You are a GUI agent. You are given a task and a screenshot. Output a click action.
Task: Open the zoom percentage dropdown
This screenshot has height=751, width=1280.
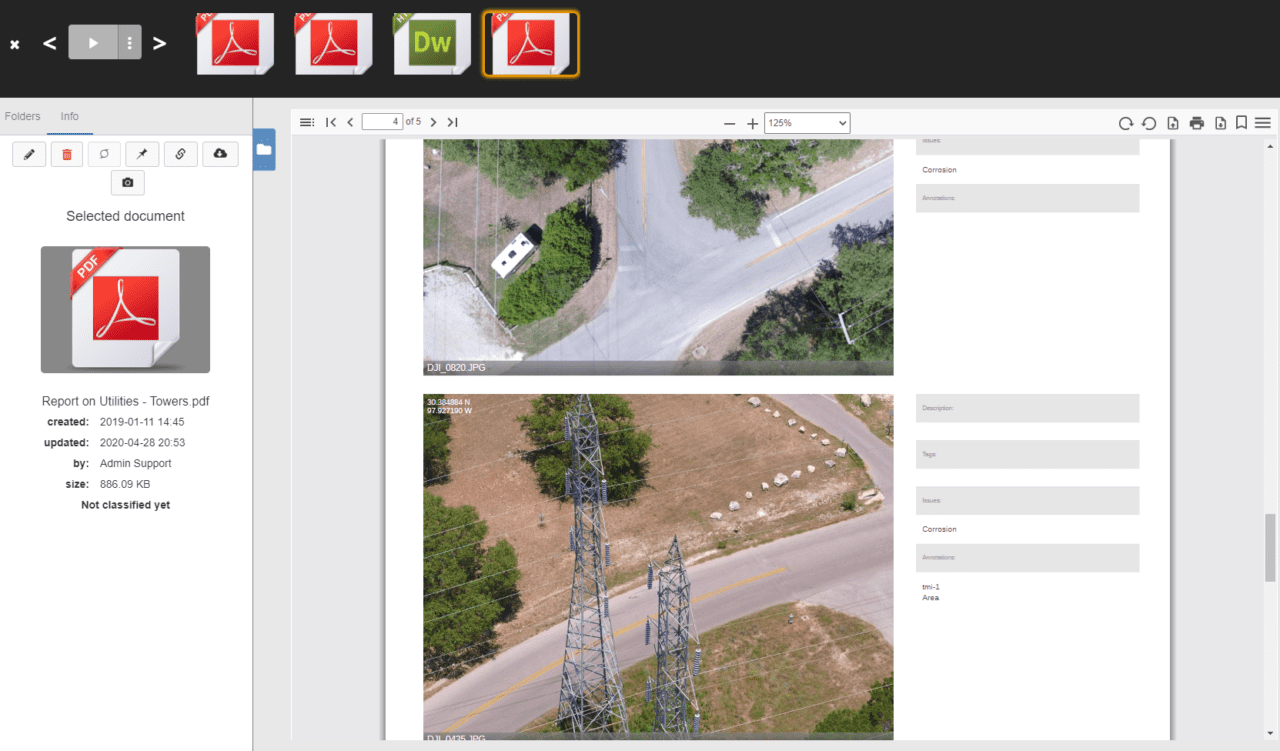(806, 122)
